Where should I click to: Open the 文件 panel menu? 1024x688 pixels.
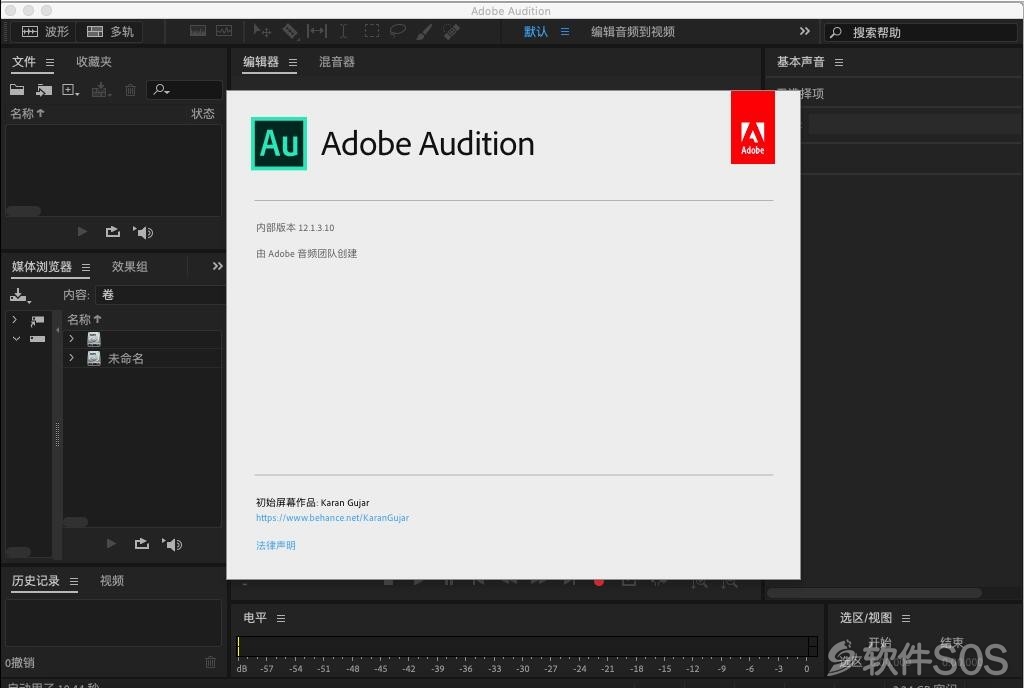coord(50,62)
